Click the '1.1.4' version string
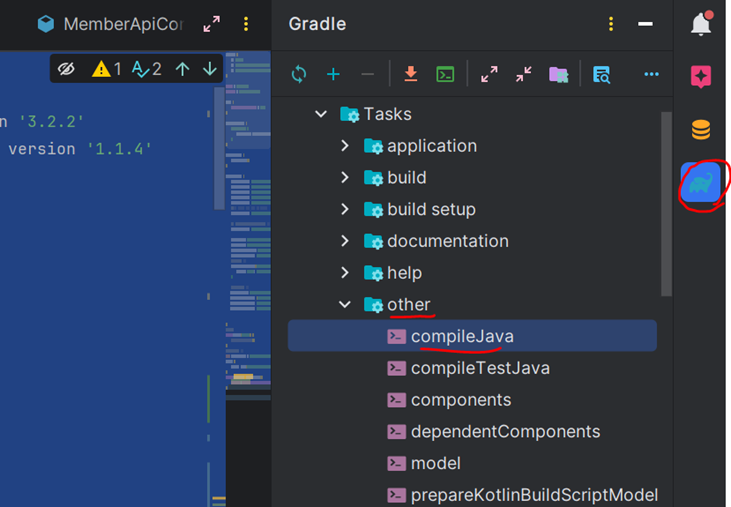The height and width of the screenshot is (507, 731). tap(120, 149)
